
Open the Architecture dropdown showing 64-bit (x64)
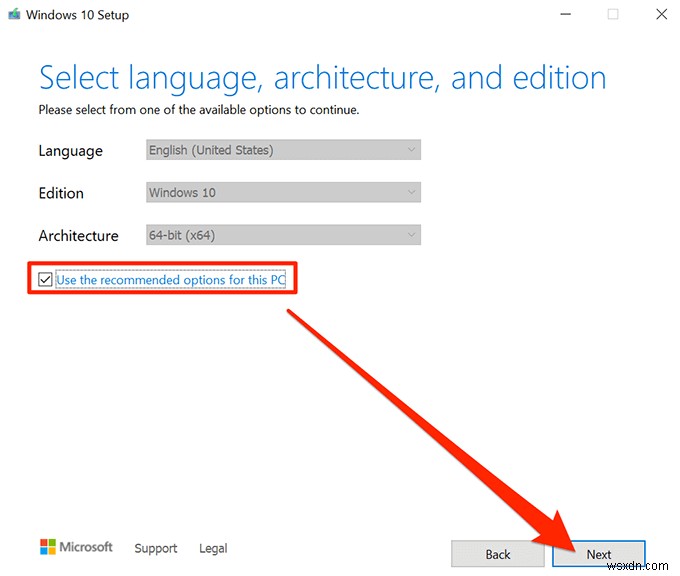pos(283,235)
